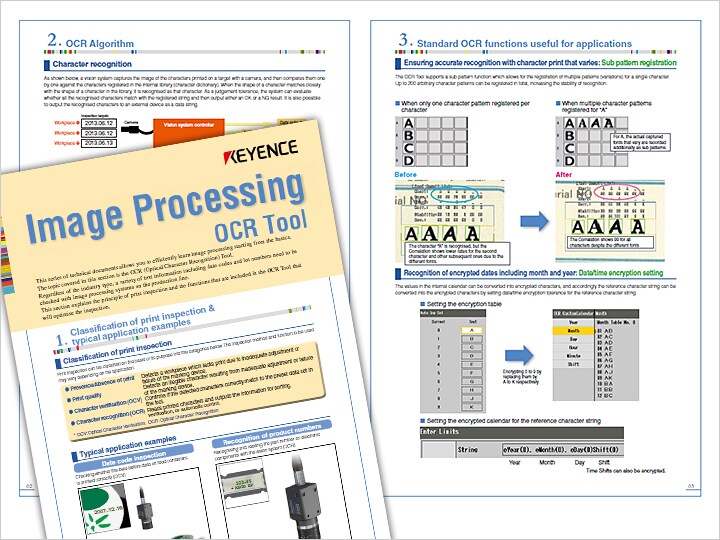Click the KEYENCE logo on the cover page
This screenshot has width=720, height=540.
[x=260, y=151]
